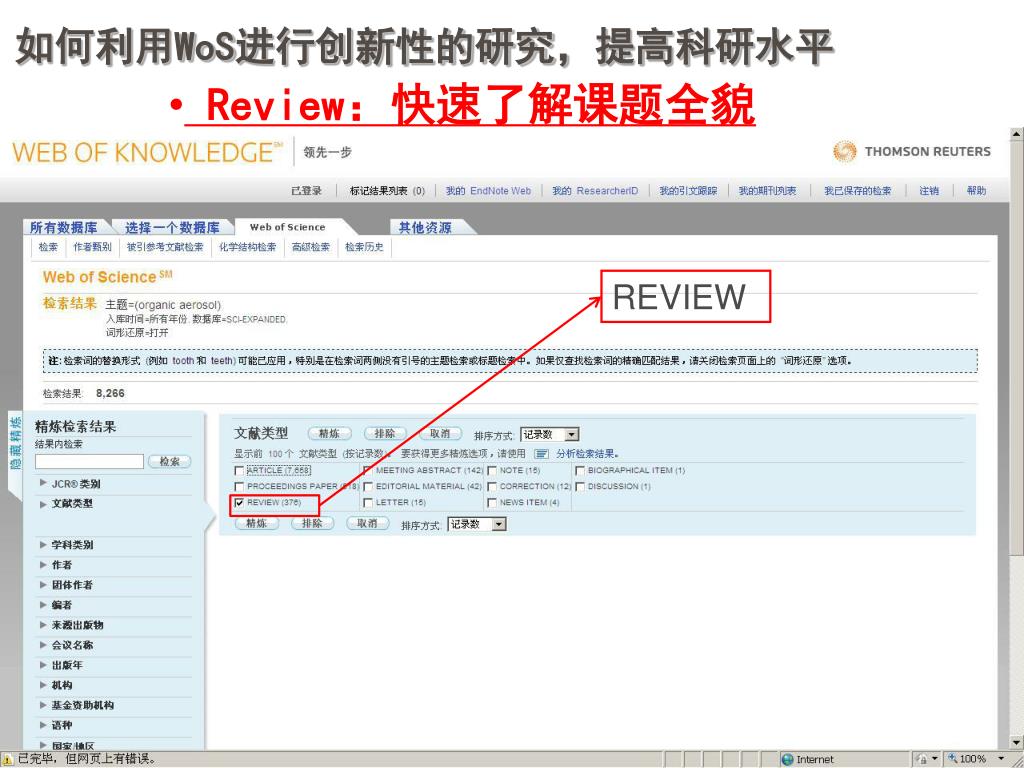Open the lower 排序方式 记录数 dropdown
The height and width of the screenshot is (768, 1024).
click(477, 524)
